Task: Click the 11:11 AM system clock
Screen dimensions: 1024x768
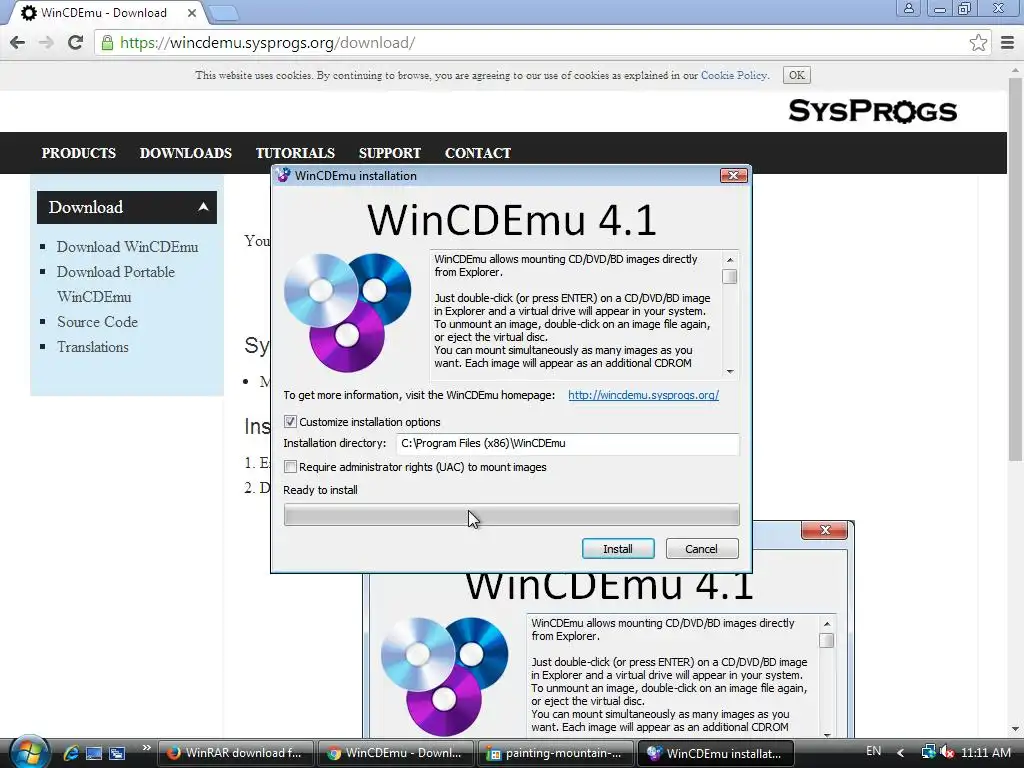Action: pos(986,753)
